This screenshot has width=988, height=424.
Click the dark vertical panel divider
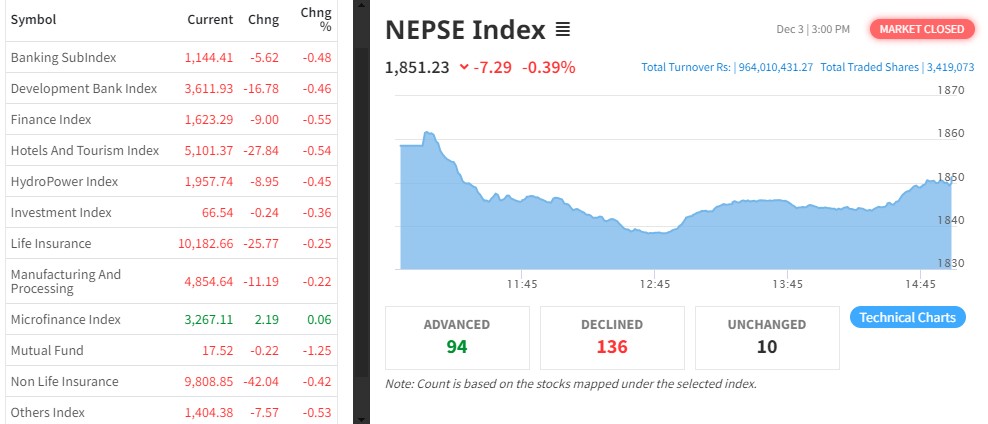353,212
